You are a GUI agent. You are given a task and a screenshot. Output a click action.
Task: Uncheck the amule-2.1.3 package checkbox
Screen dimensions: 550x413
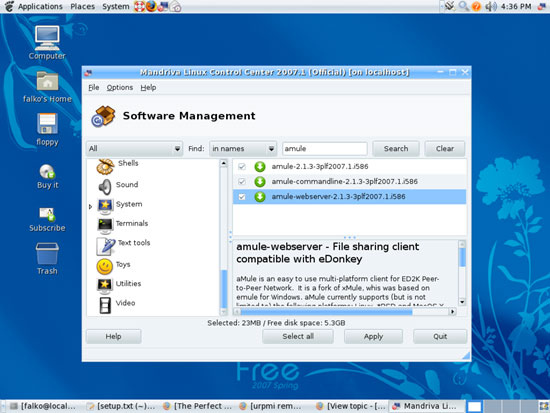pyautogui.click(x=242, y=166)
